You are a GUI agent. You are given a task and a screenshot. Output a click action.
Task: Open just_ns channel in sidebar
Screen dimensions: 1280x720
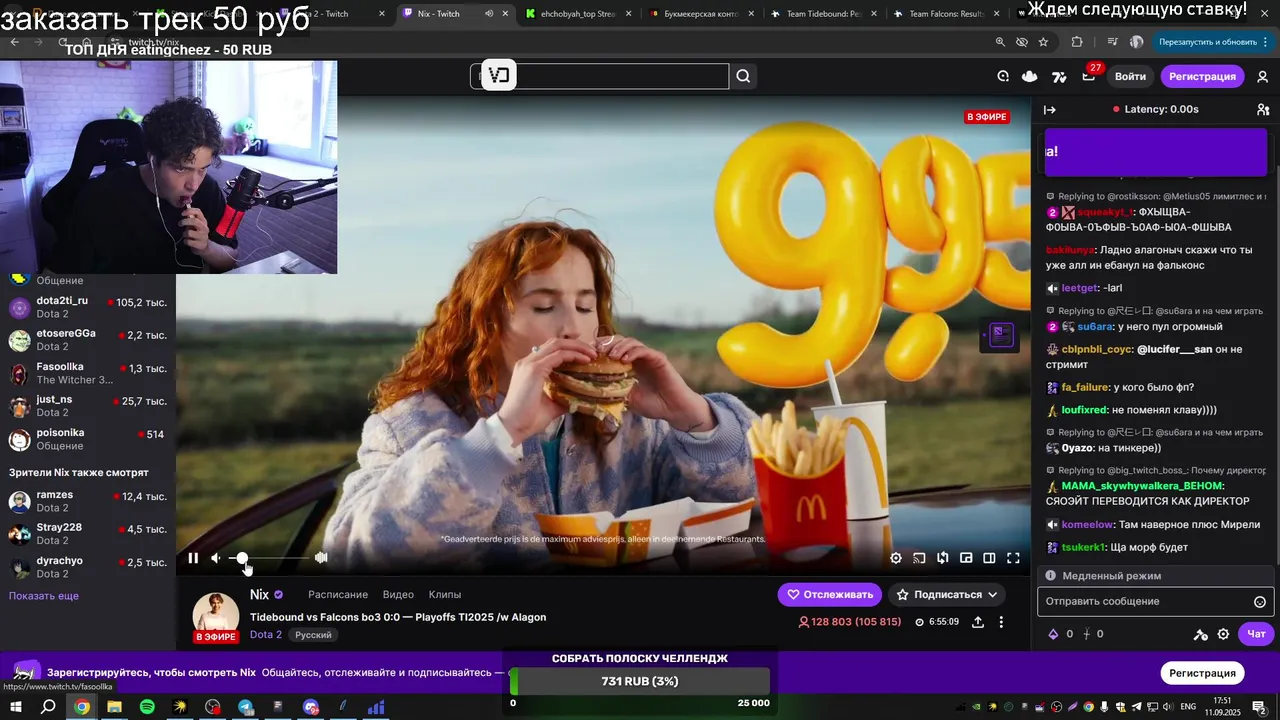click(x=88, y=406)
